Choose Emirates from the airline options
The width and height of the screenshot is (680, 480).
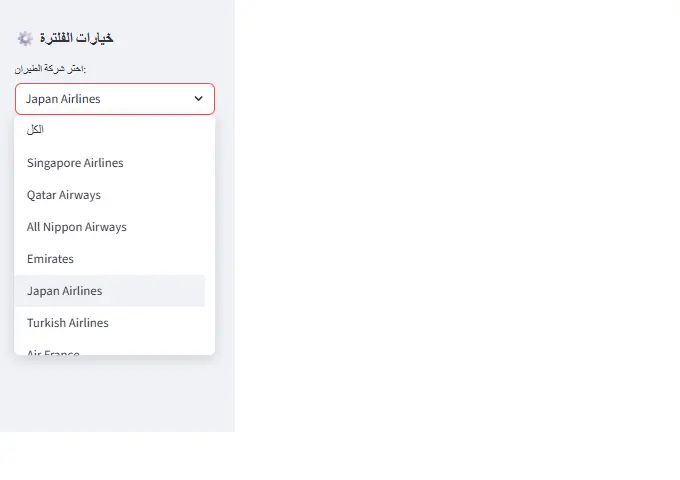click(51, 259)
